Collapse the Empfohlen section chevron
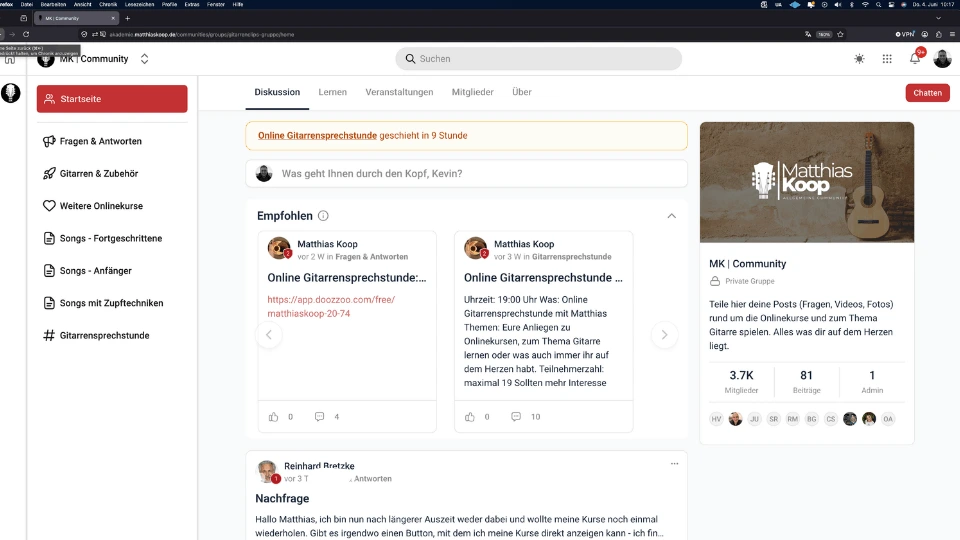 point(672,216)
